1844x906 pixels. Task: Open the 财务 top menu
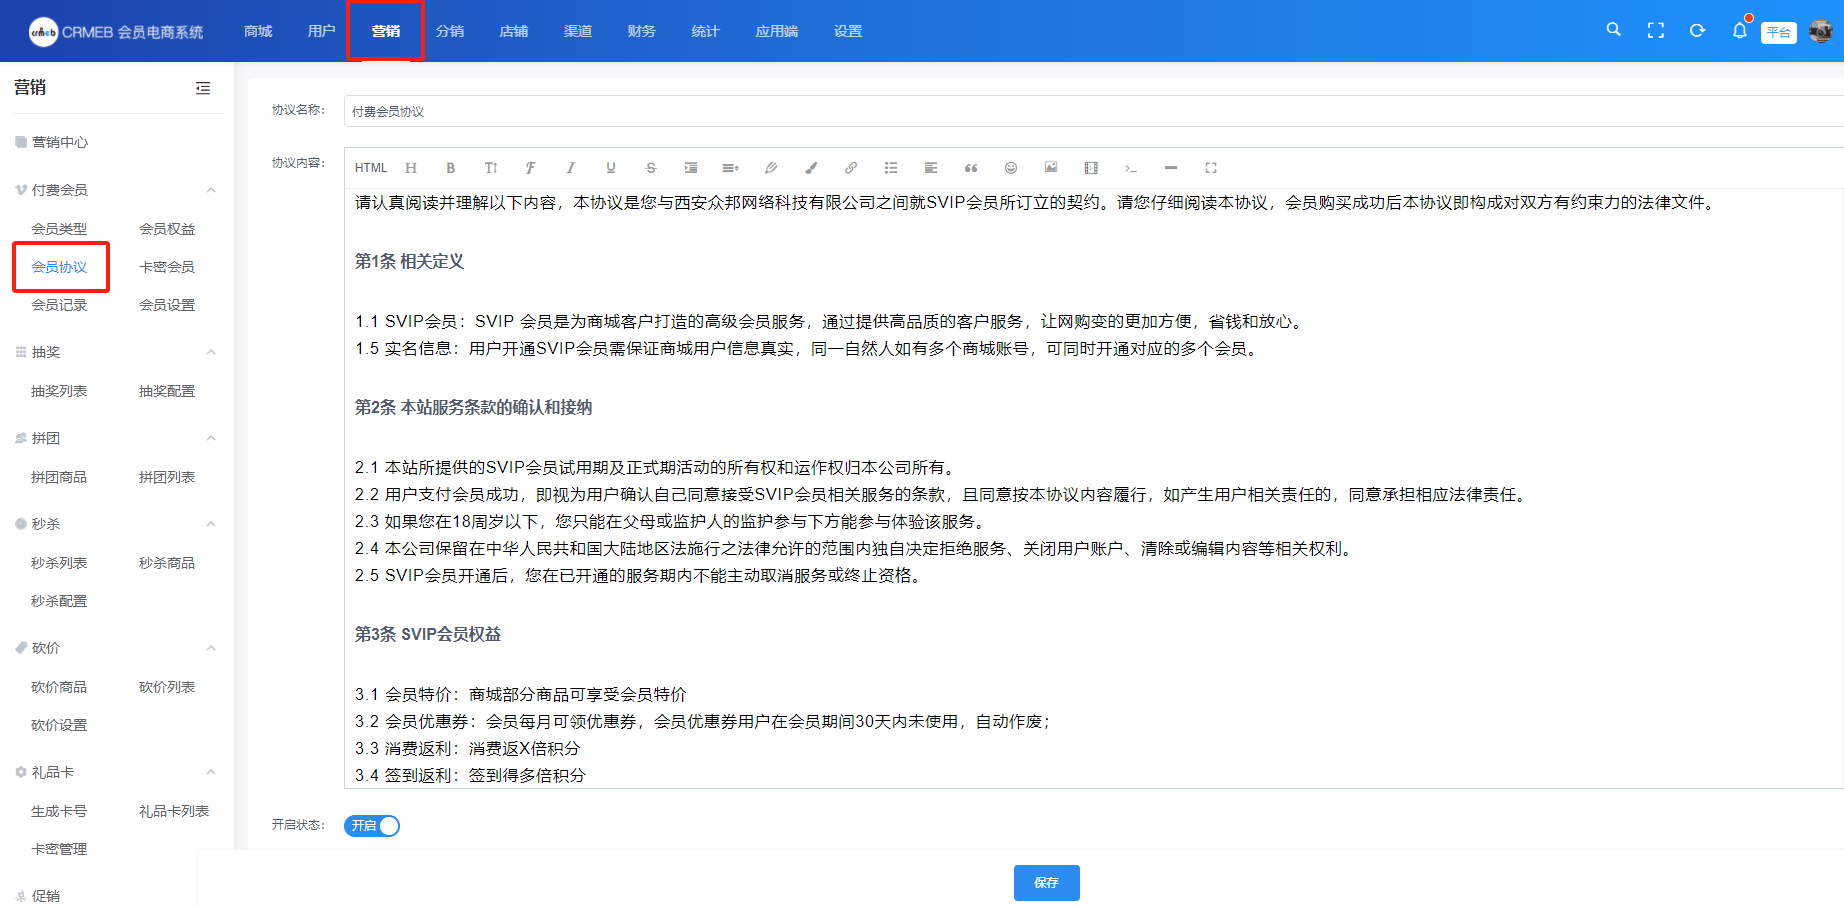(x=642, y=31)
